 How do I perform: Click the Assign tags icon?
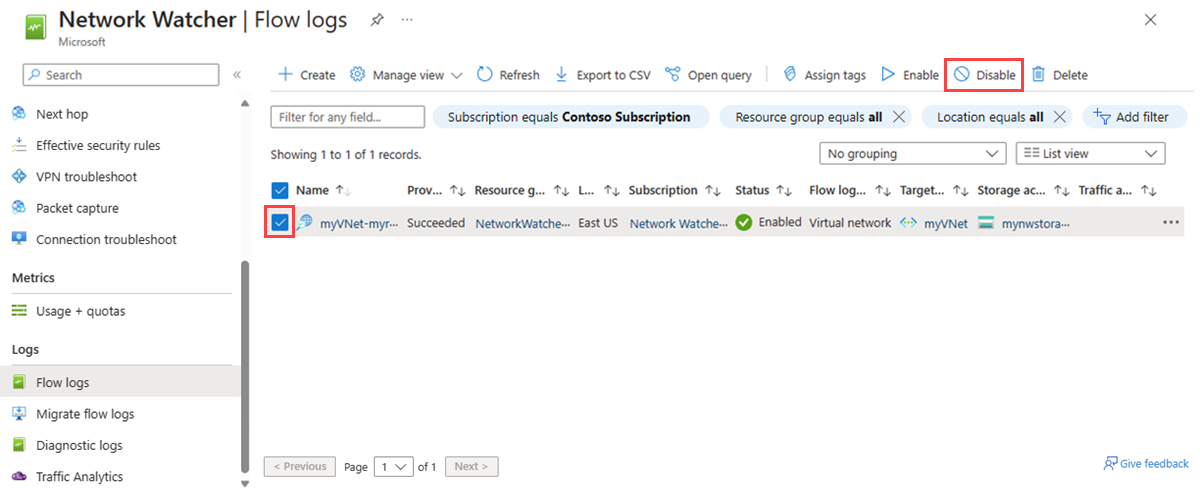[790, 75]
